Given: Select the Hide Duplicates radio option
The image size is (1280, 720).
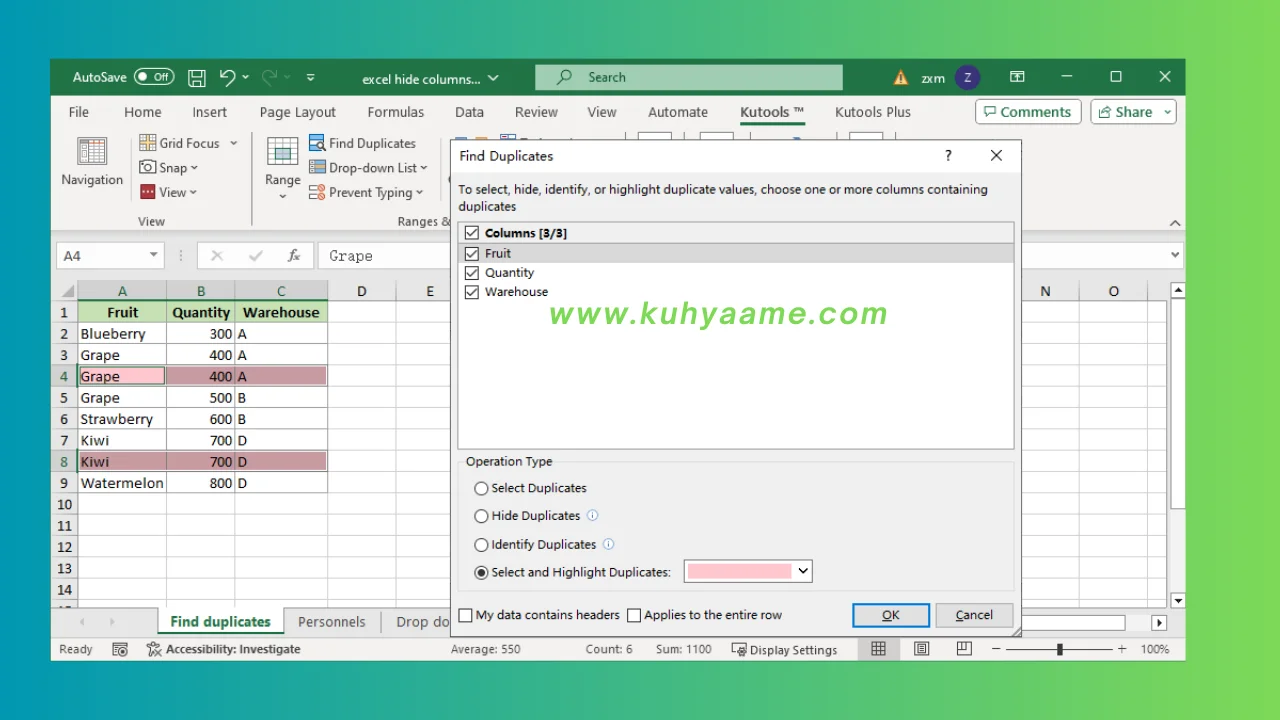Looking at the screenshot, I should [482, 516].
